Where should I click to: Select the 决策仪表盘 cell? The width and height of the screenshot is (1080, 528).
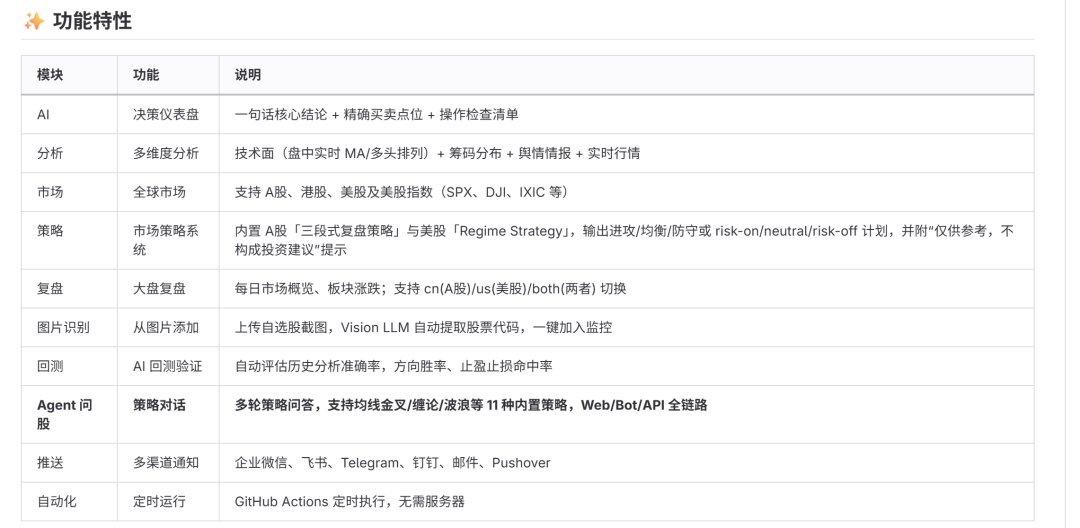click(166, 114)
